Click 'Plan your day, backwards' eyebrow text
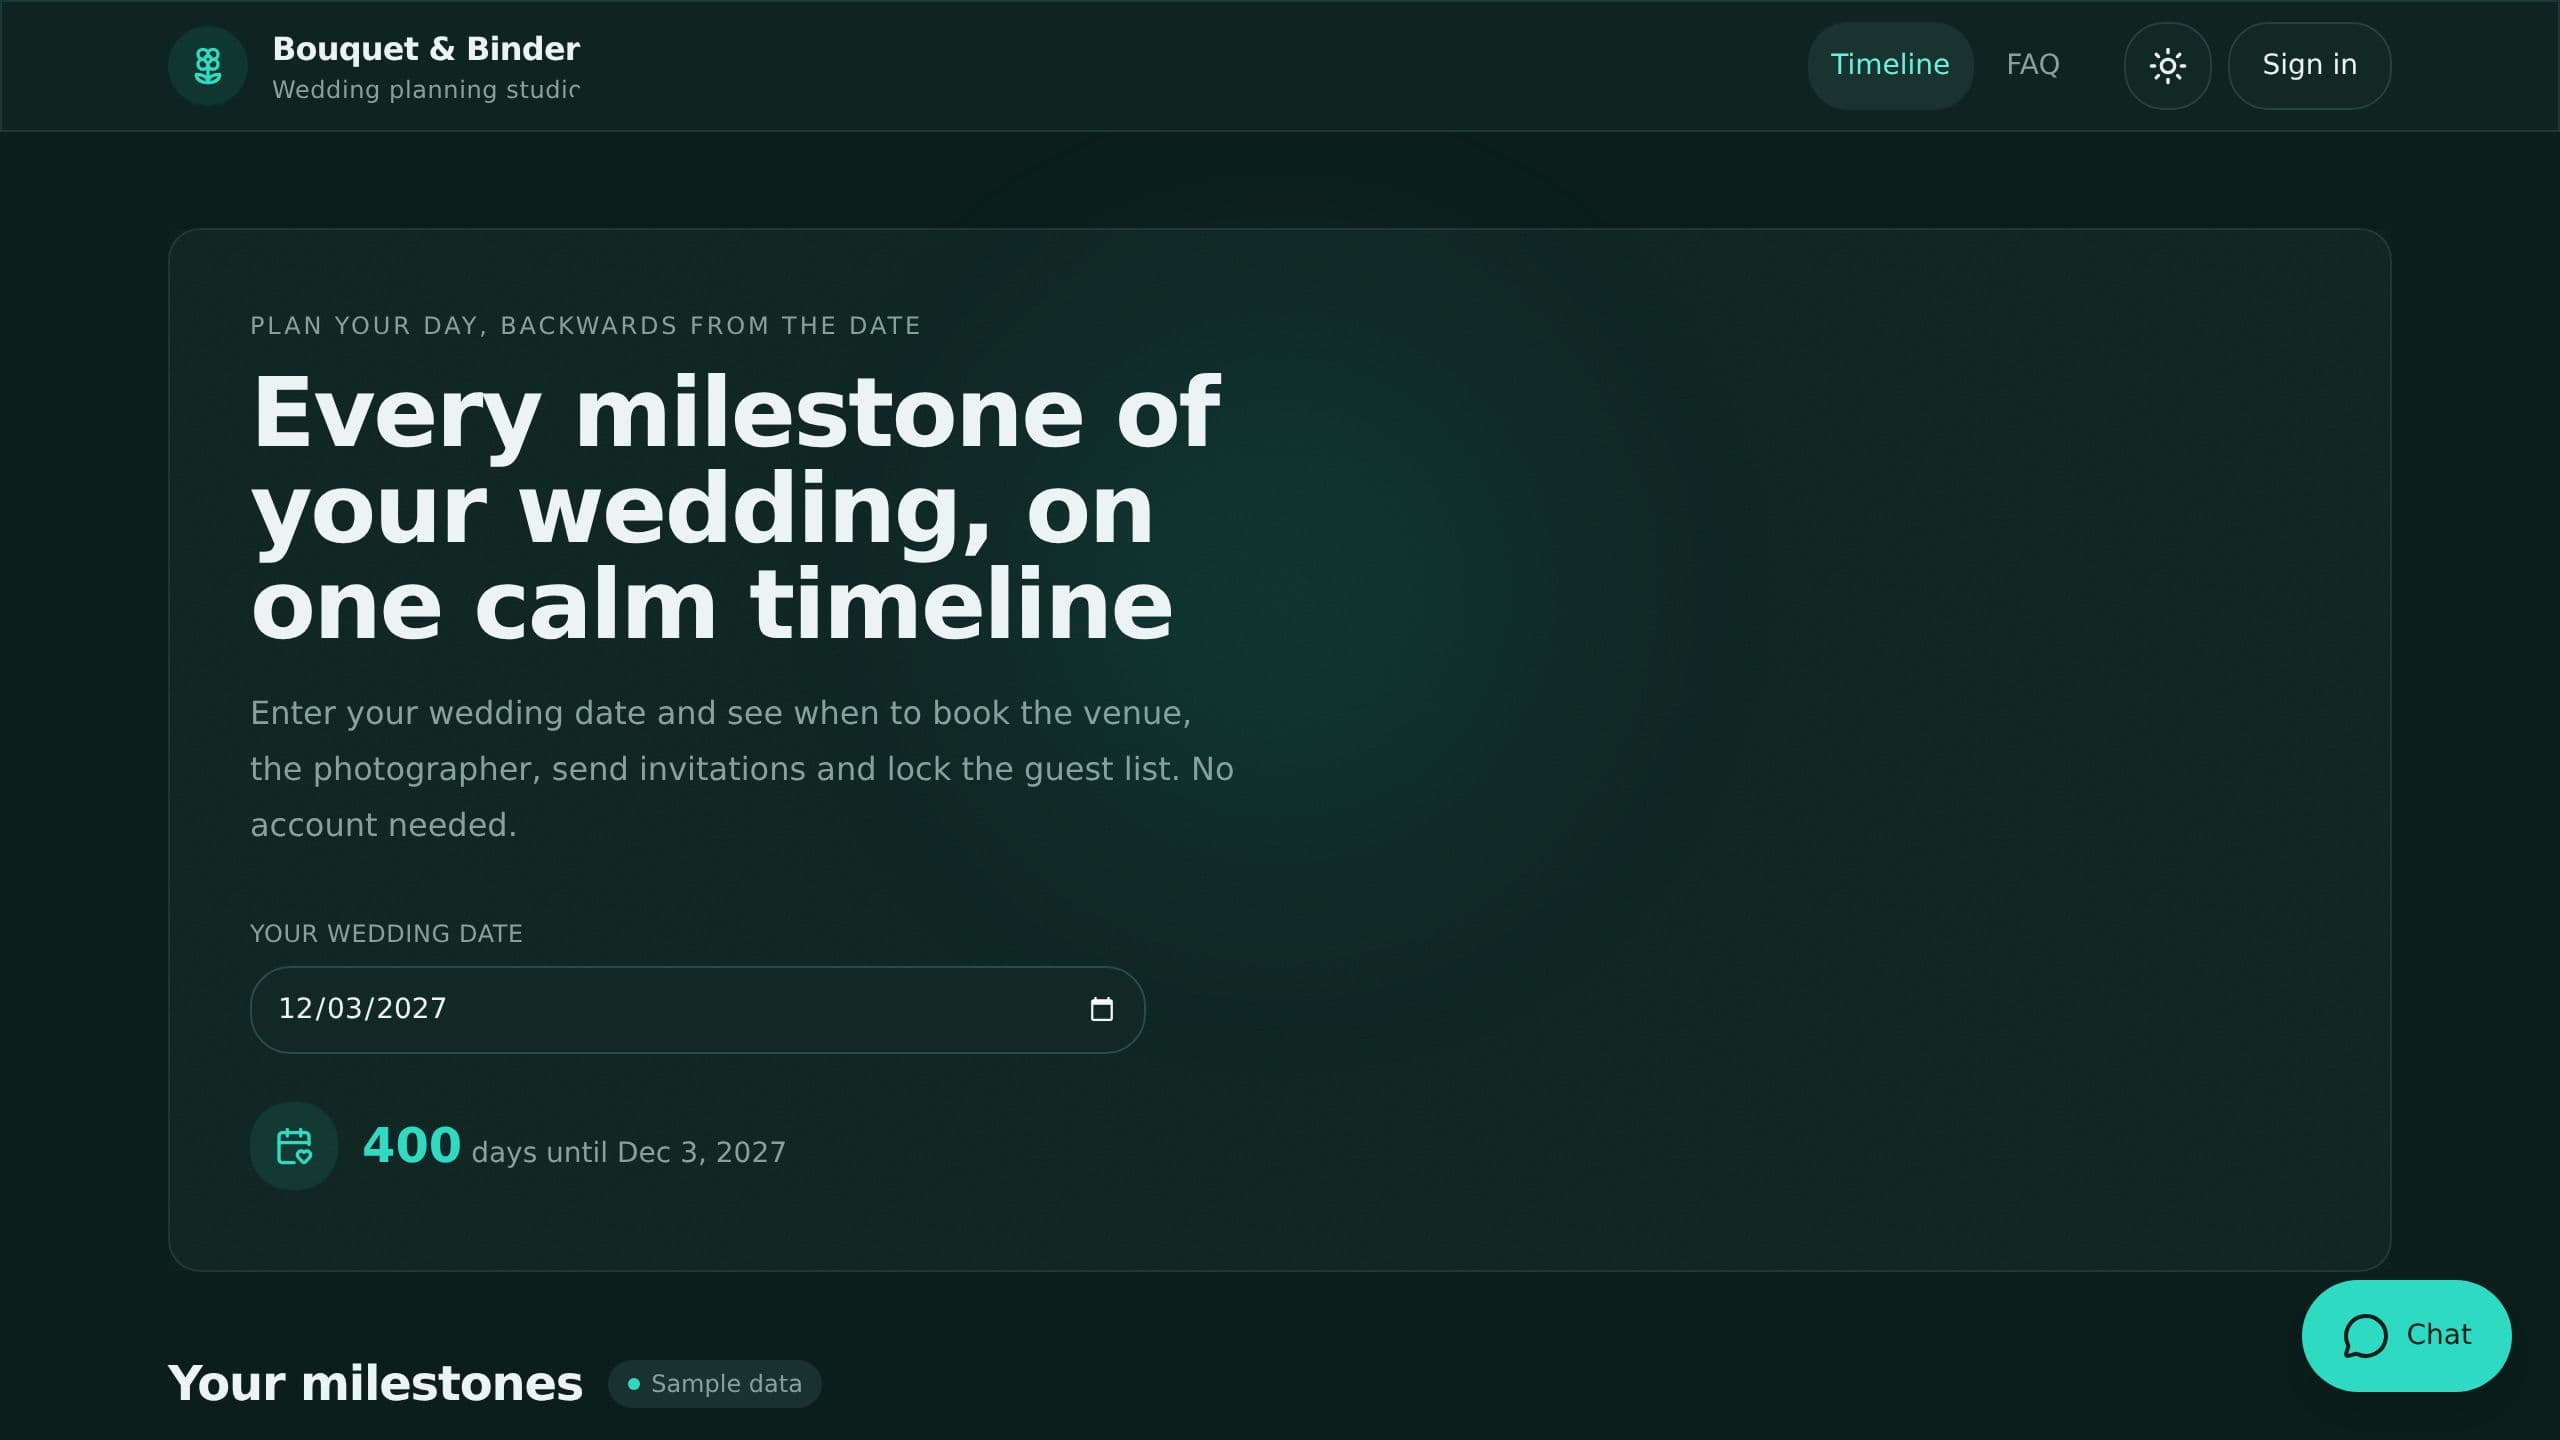The width and height of the screenshot is (2560, 1440). point(585,326)
